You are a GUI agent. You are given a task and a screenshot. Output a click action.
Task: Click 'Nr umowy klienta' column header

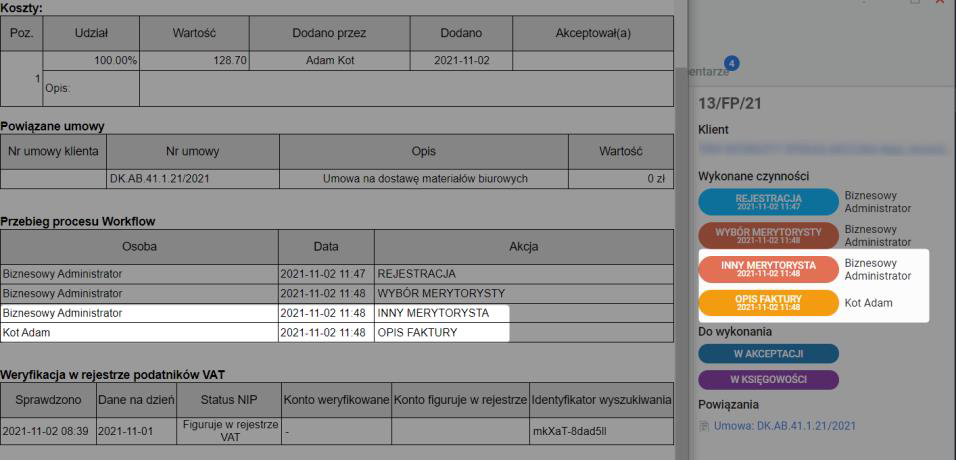click(53, 151)
